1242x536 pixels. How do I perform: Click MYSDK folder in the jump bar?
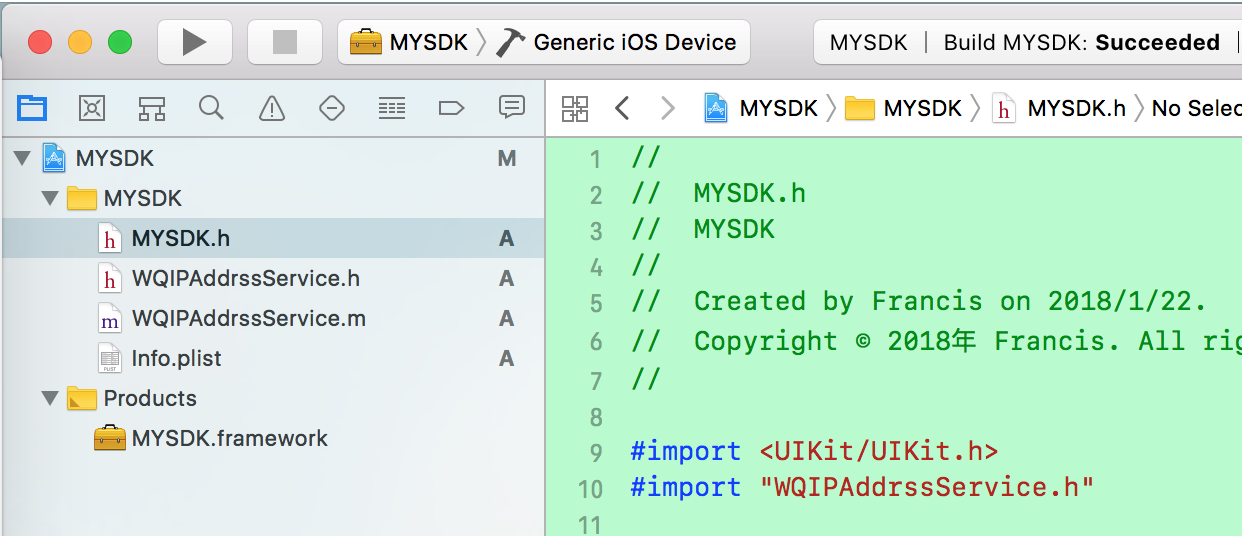pyautogui.click(x=904, y=108)
